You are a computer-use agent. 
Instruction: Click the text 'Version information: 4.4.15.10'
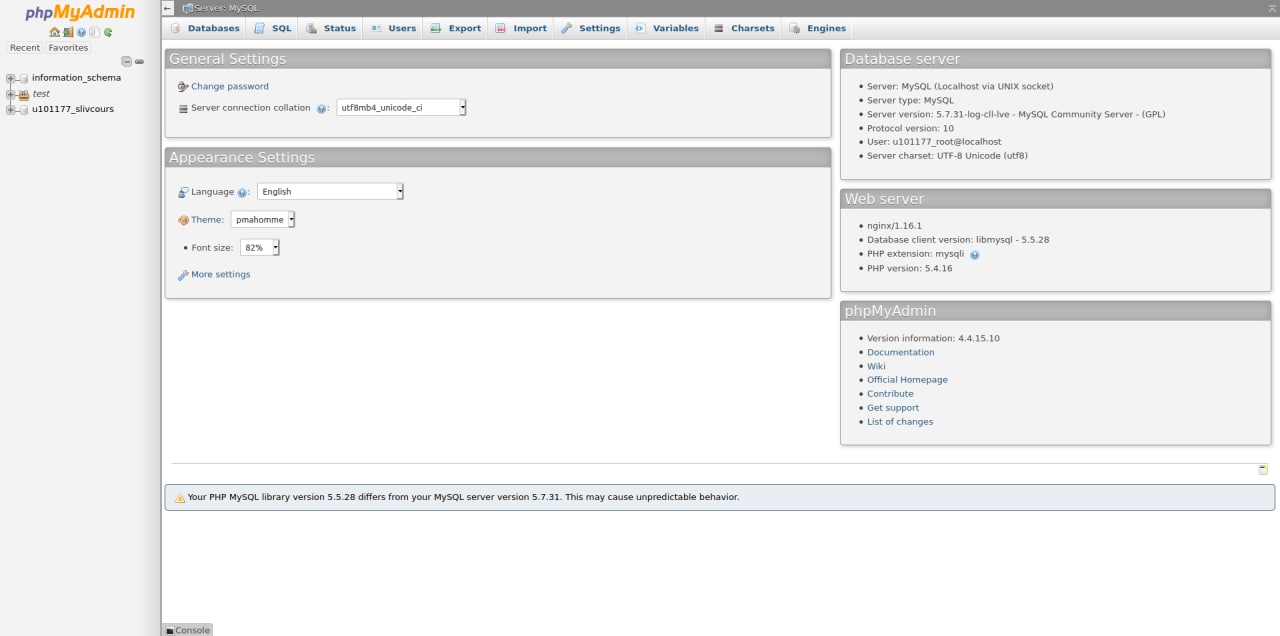coord(933,338)
